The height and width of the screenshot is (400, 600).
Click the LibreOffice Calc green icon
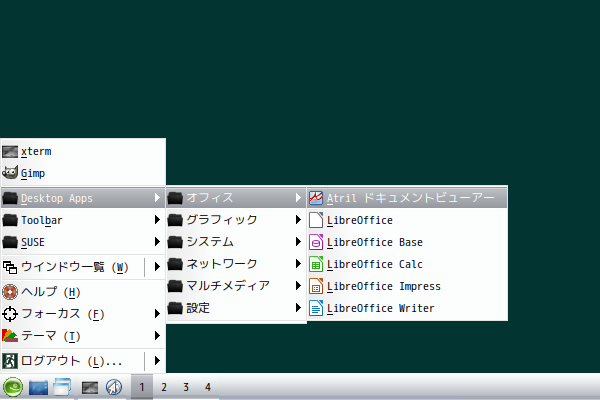[x=316, y=264]
